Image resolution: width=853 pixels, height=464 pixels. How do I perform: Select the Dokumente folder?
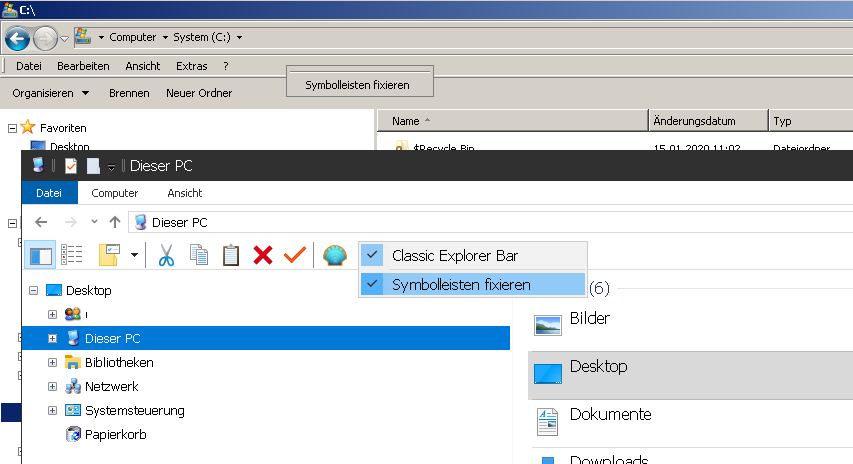point(610,414)
